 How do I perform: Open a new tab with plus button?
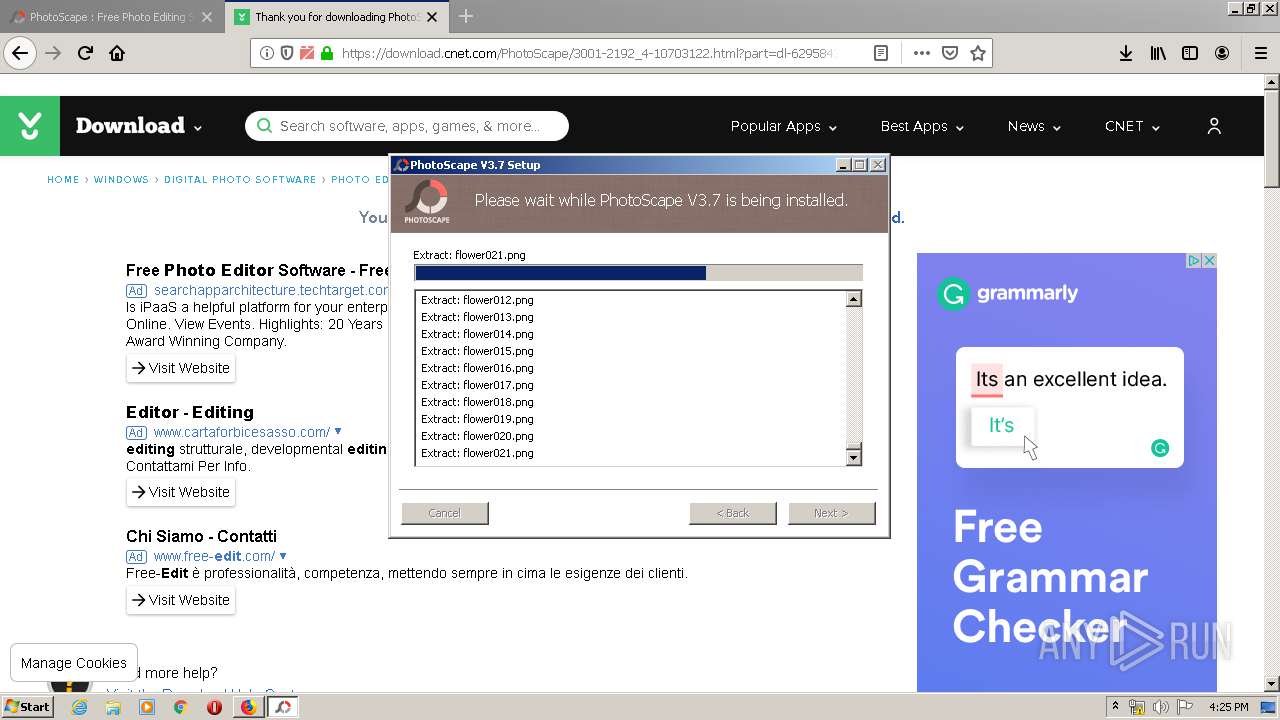click(466, 16)
